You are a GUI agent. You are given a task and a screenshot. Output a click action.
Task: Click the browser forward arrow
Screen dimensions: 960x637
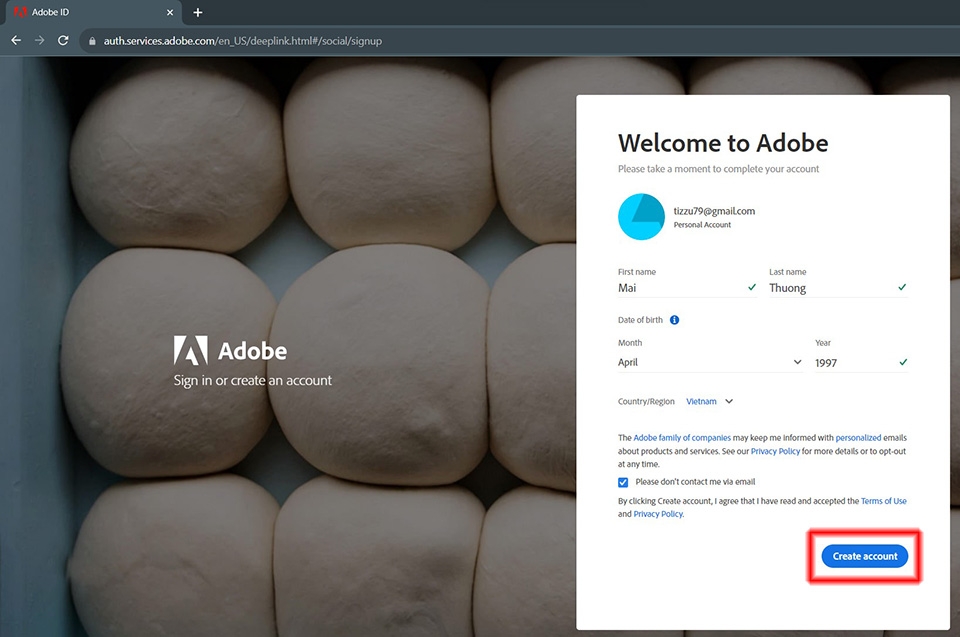tap(39, 40)
